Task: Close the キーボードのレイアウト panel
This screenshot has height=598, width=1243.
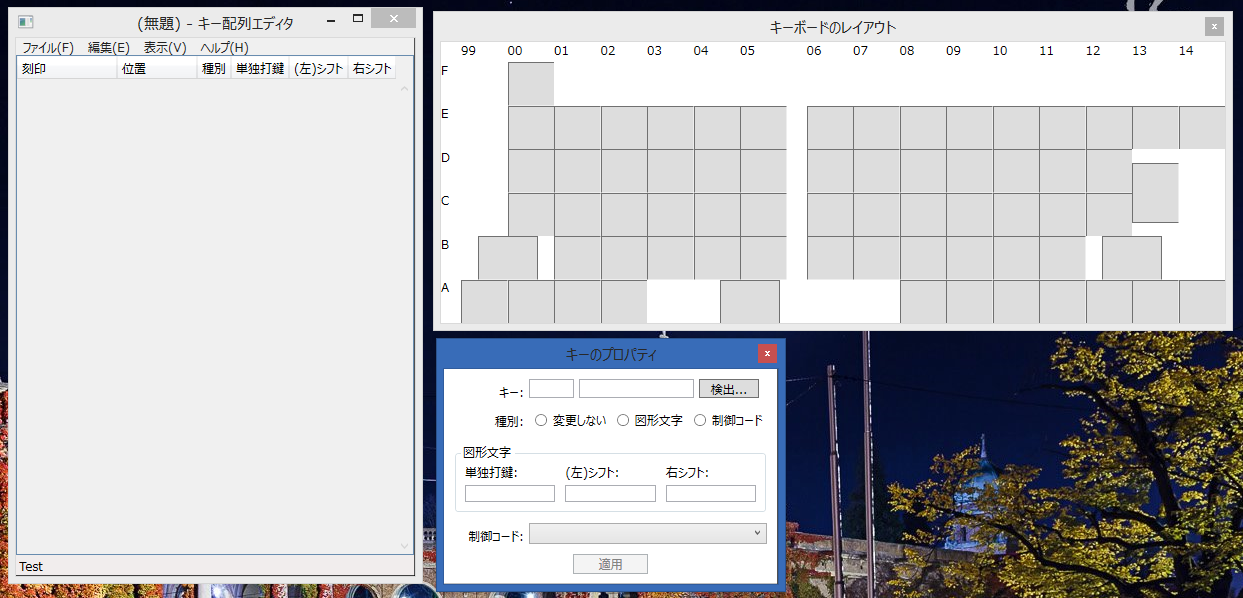Action: point(1213,27)
